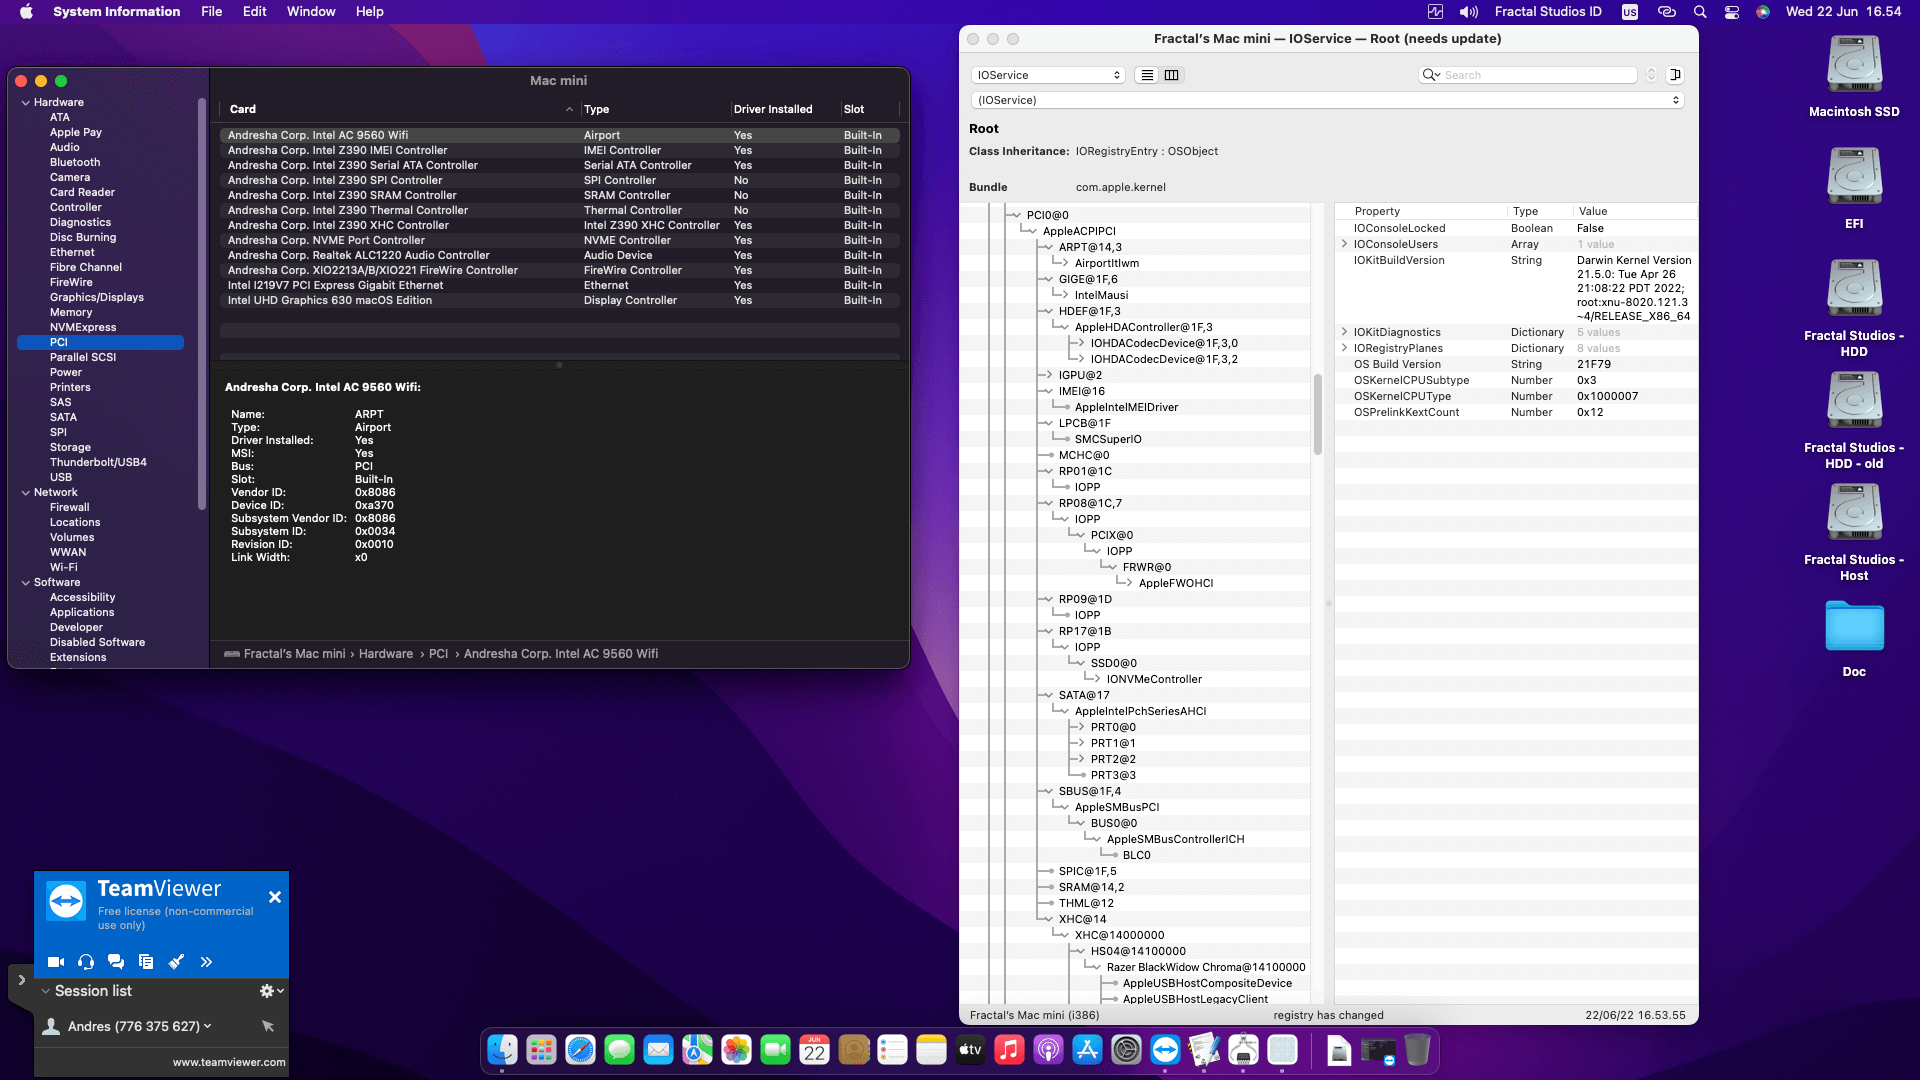The height and width of the screenshot is (1080, 1920).
Task: Open Fractal Studios ID menu bar item
Action: pyautogui.click(x=1548, y=12)
